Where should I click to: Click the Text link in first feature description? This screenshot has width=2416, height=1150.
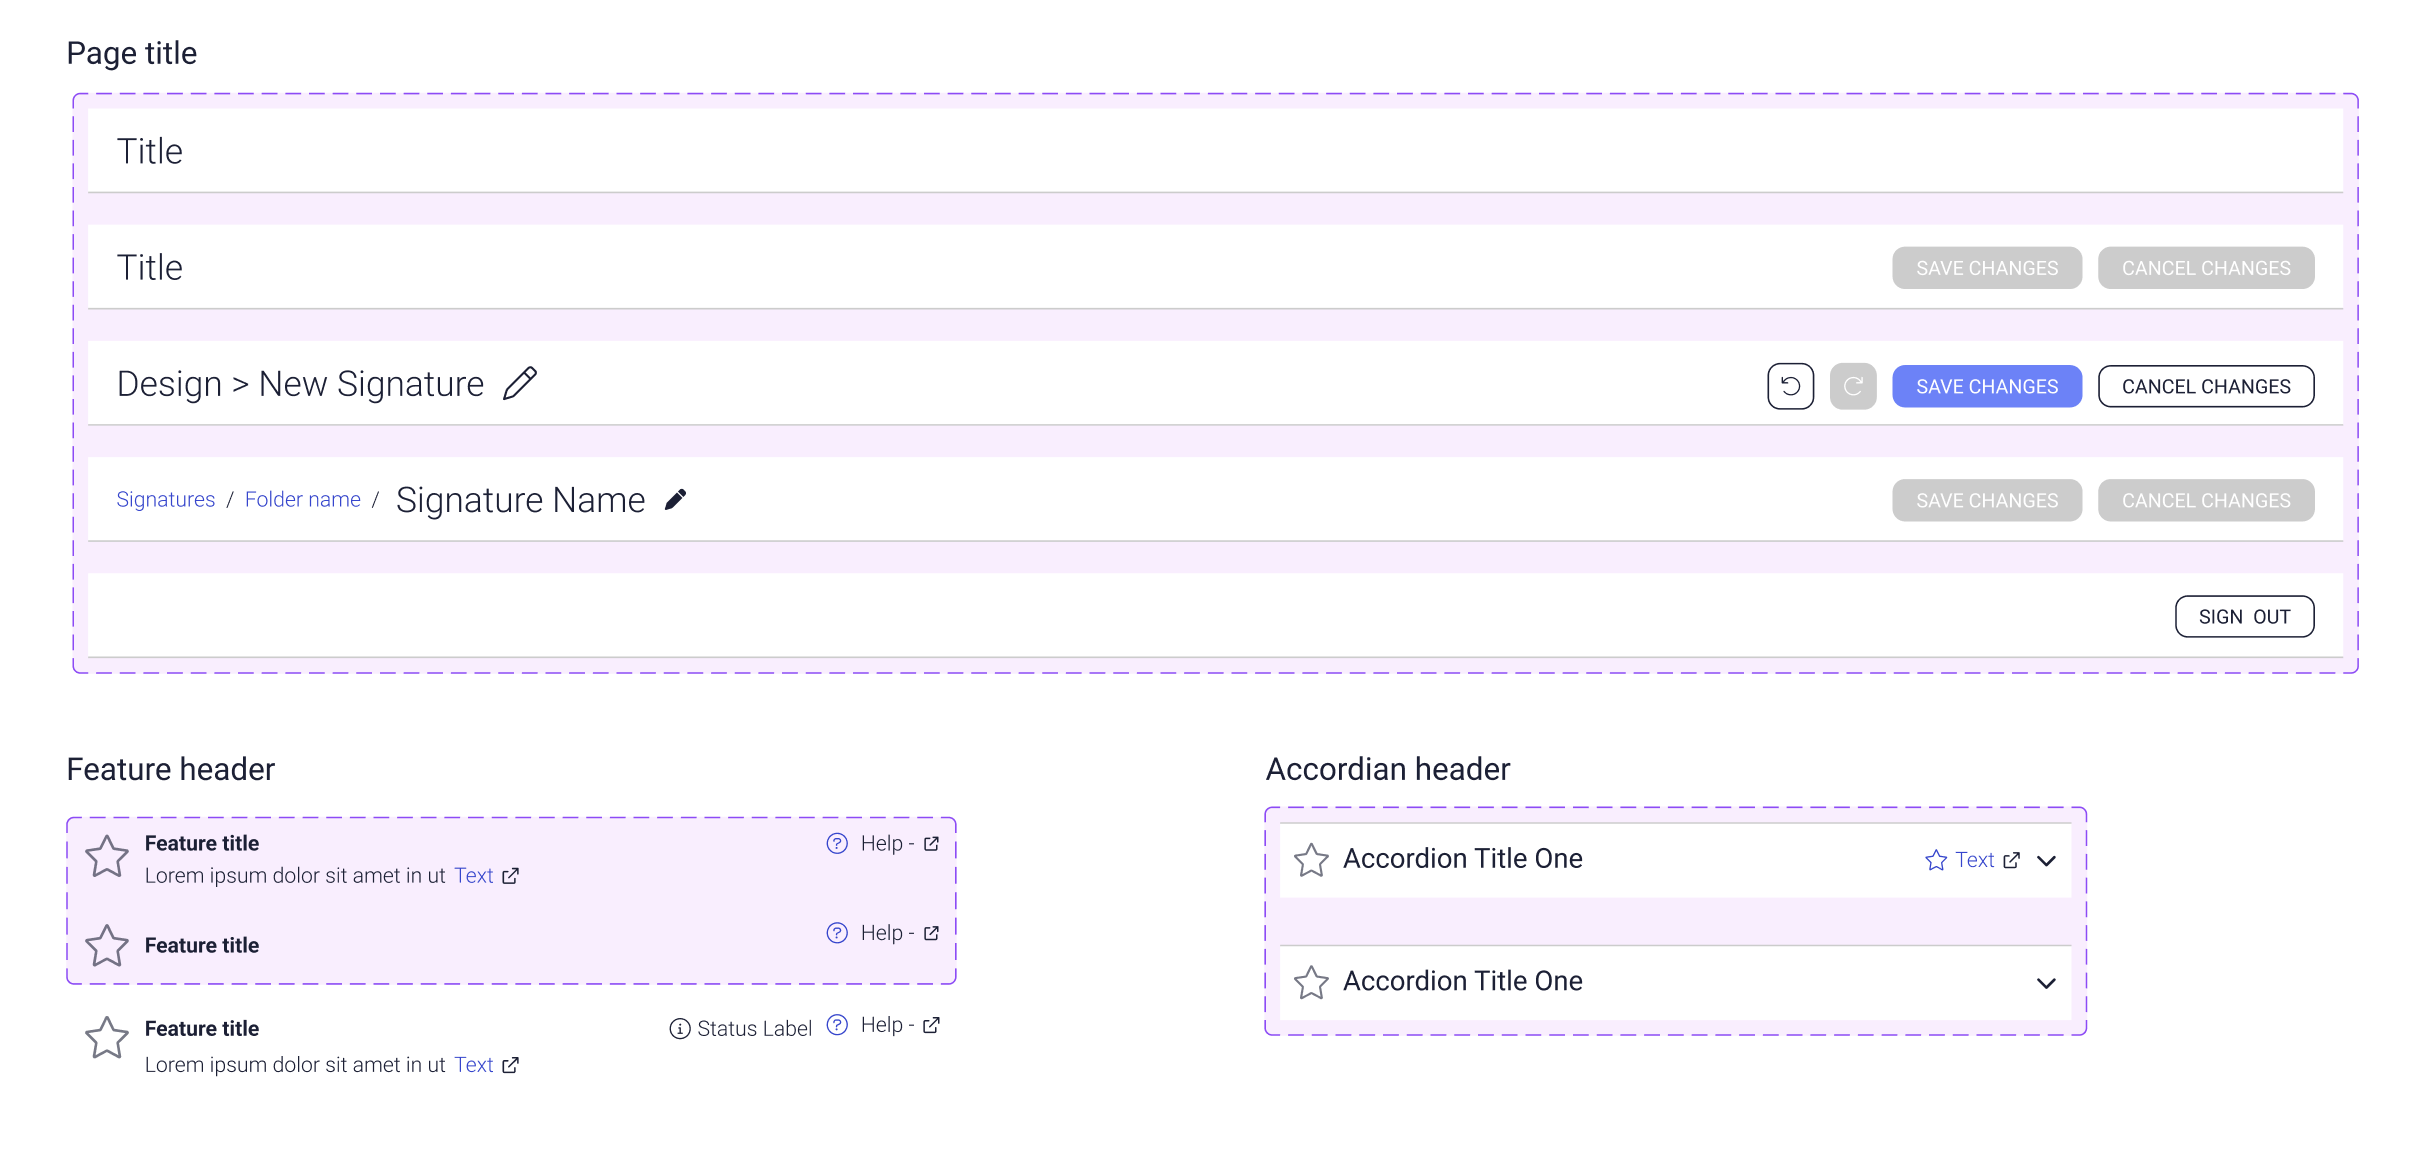pyautogui.click(x=474, y=876)
